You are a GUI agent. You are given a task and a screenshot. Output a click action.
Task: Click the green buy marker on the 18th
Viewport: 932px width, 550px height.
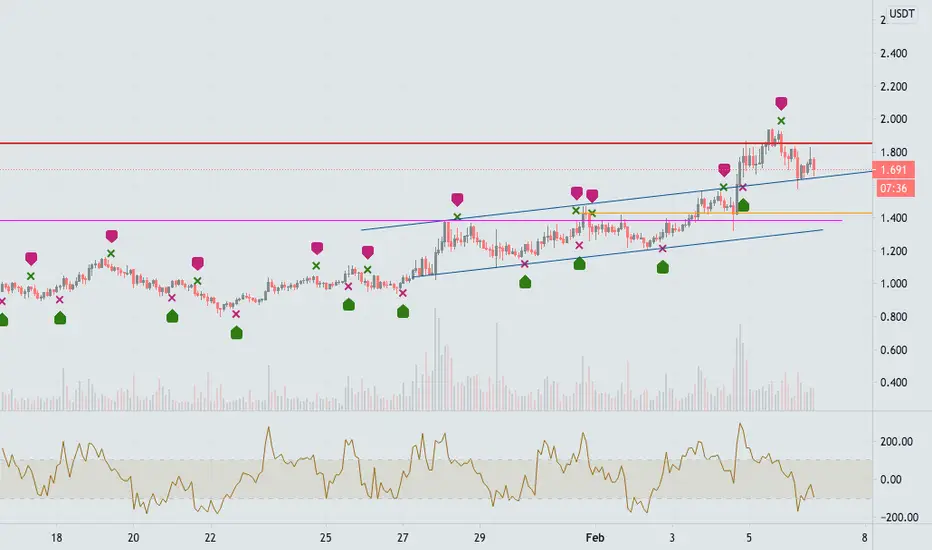(x=59, y=318)
